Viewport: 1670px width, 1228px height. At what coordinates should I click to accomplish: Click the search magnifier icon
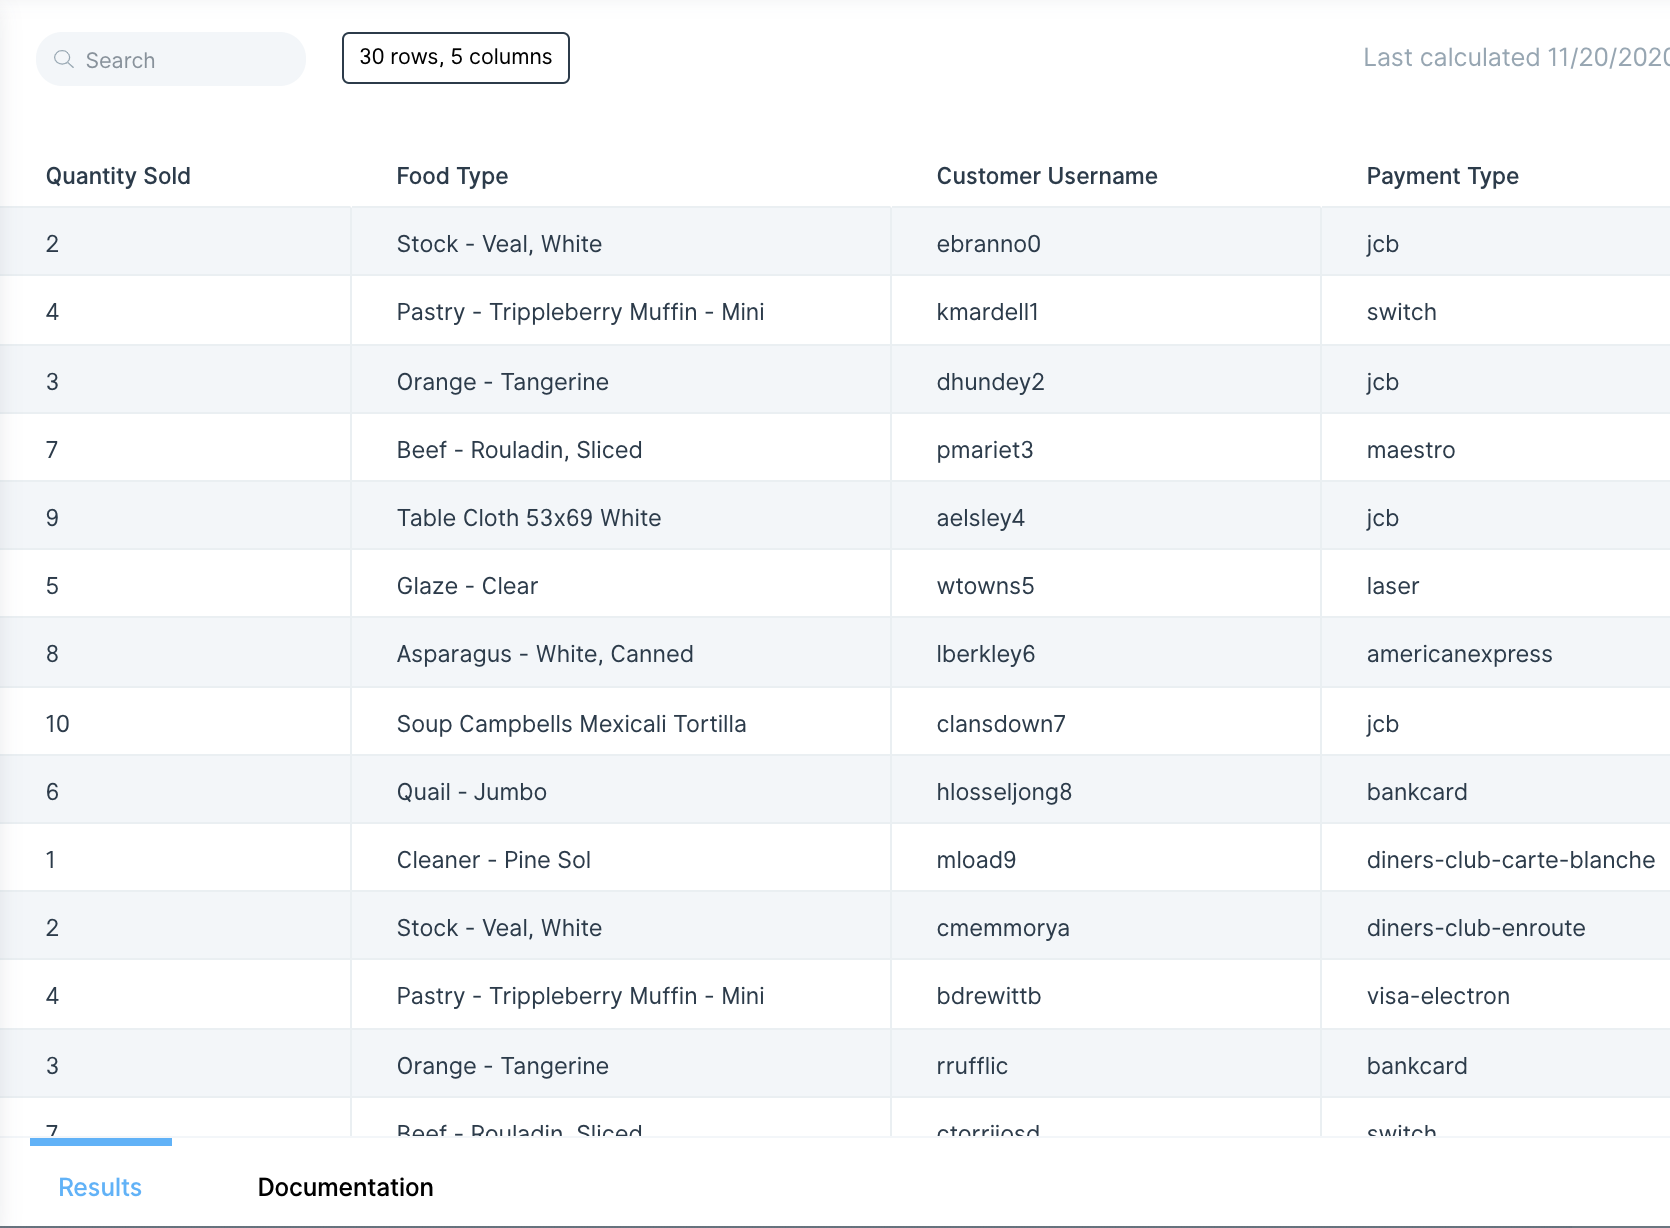click(64, 59)
